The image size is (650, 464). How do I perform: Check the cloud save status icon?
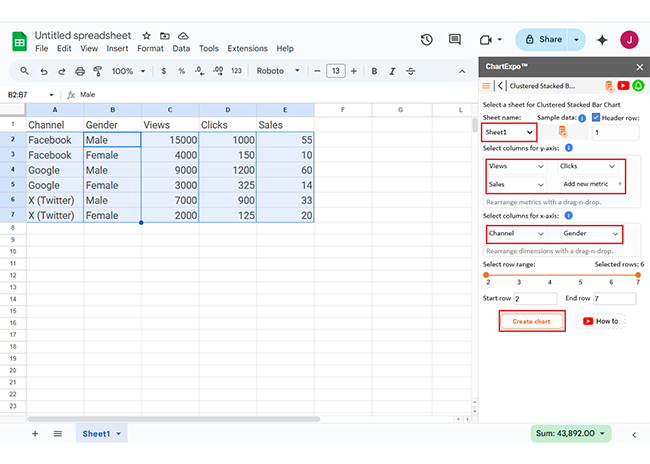pyautogui.click(x=183, y=36)
